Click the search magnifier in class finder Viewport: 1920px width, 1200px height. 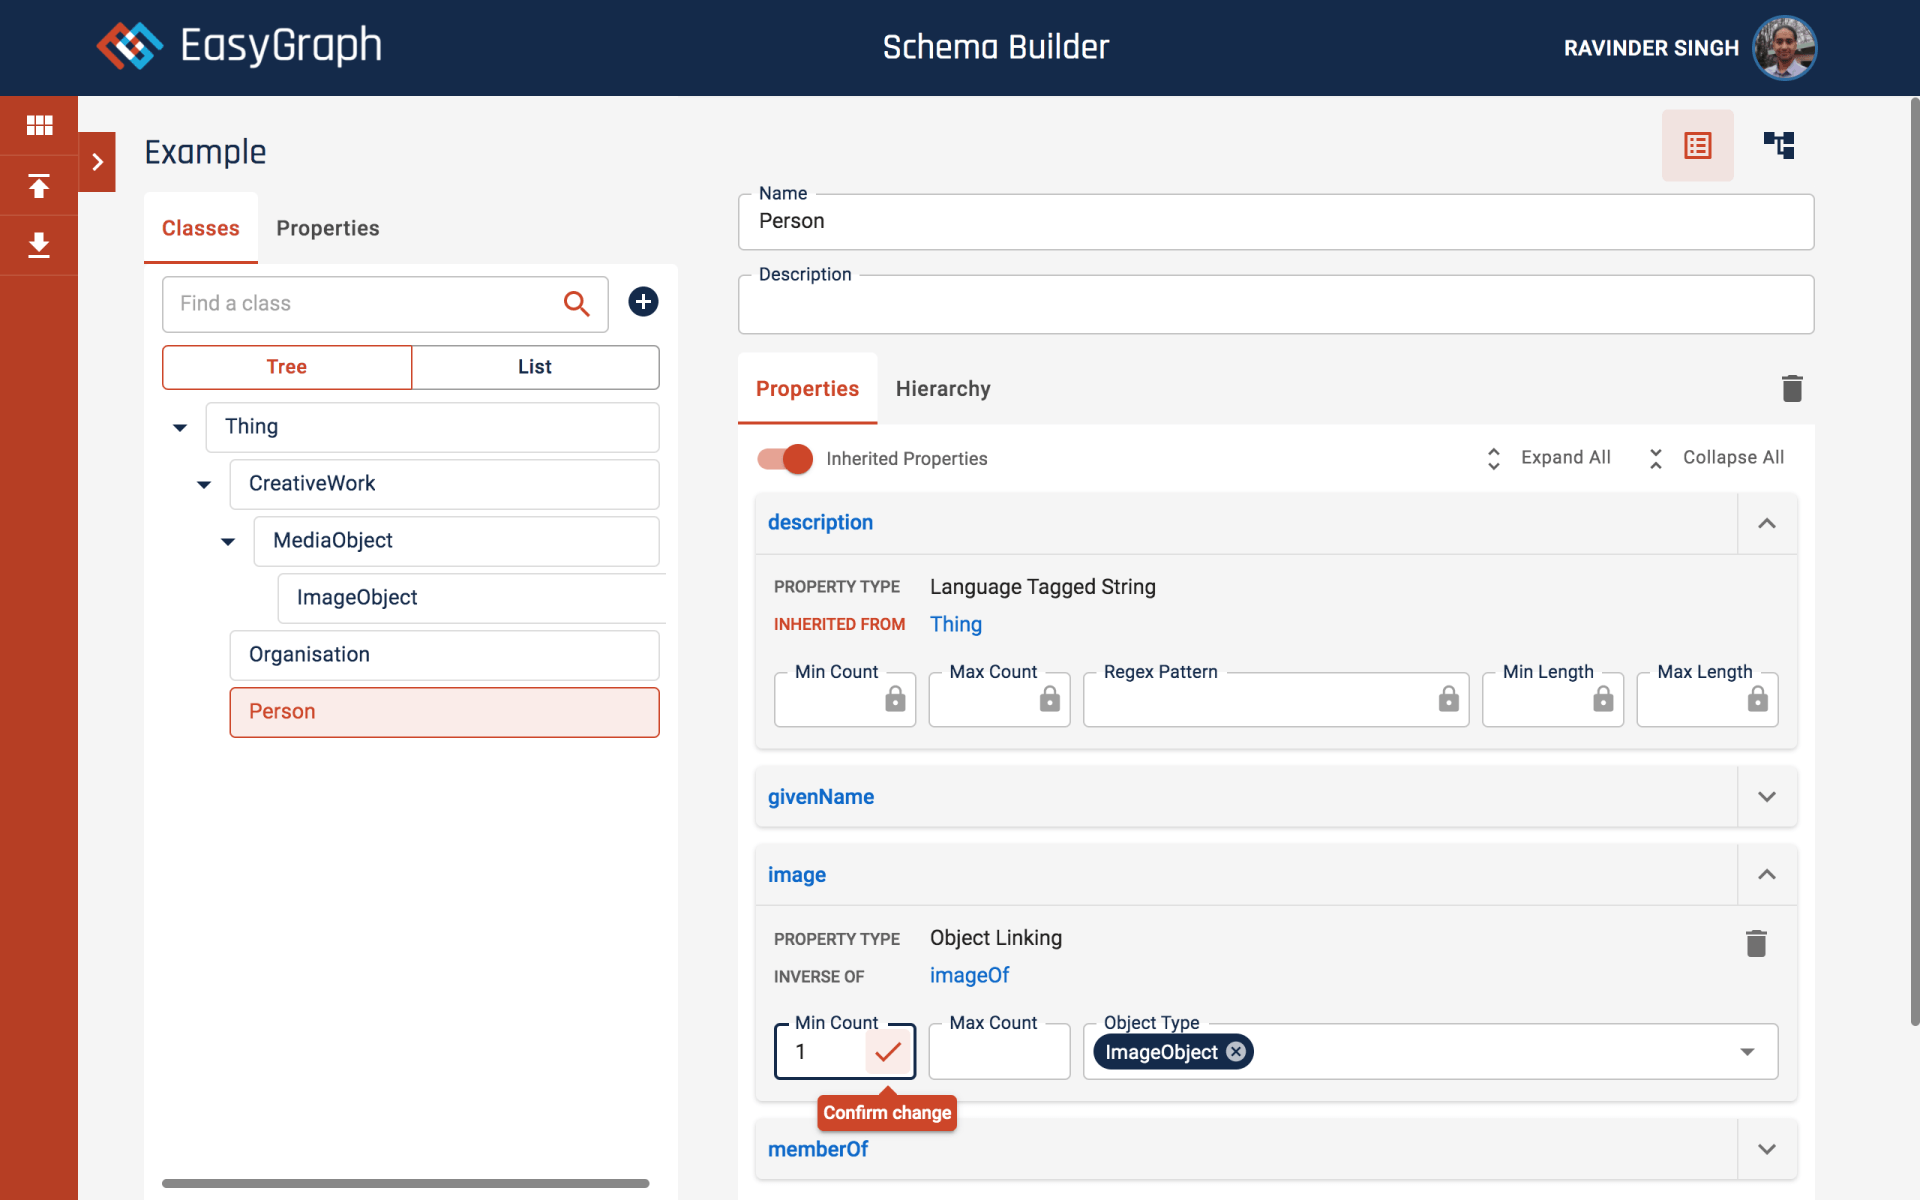click(576, 303)
